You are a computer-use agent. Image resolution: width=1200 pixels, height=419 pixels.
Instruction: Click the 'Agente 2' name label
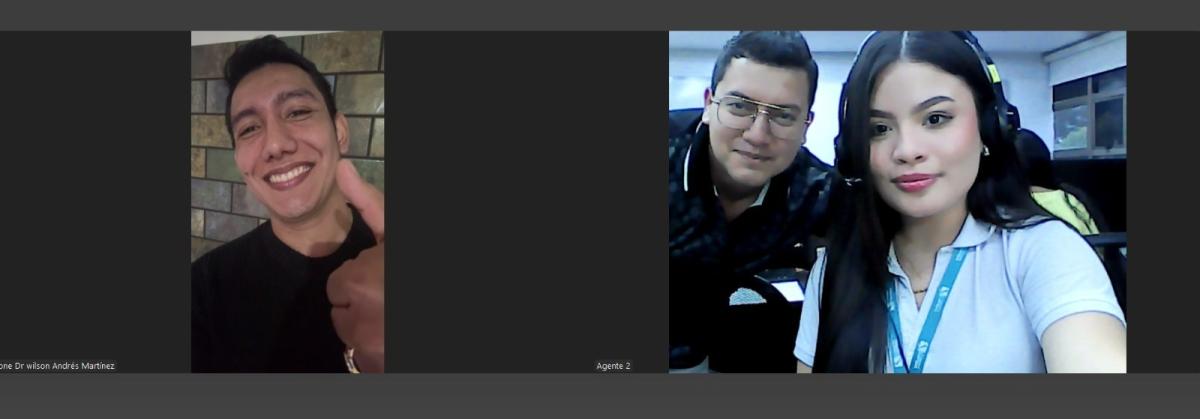pyautogui.click(x=613, y=366)
